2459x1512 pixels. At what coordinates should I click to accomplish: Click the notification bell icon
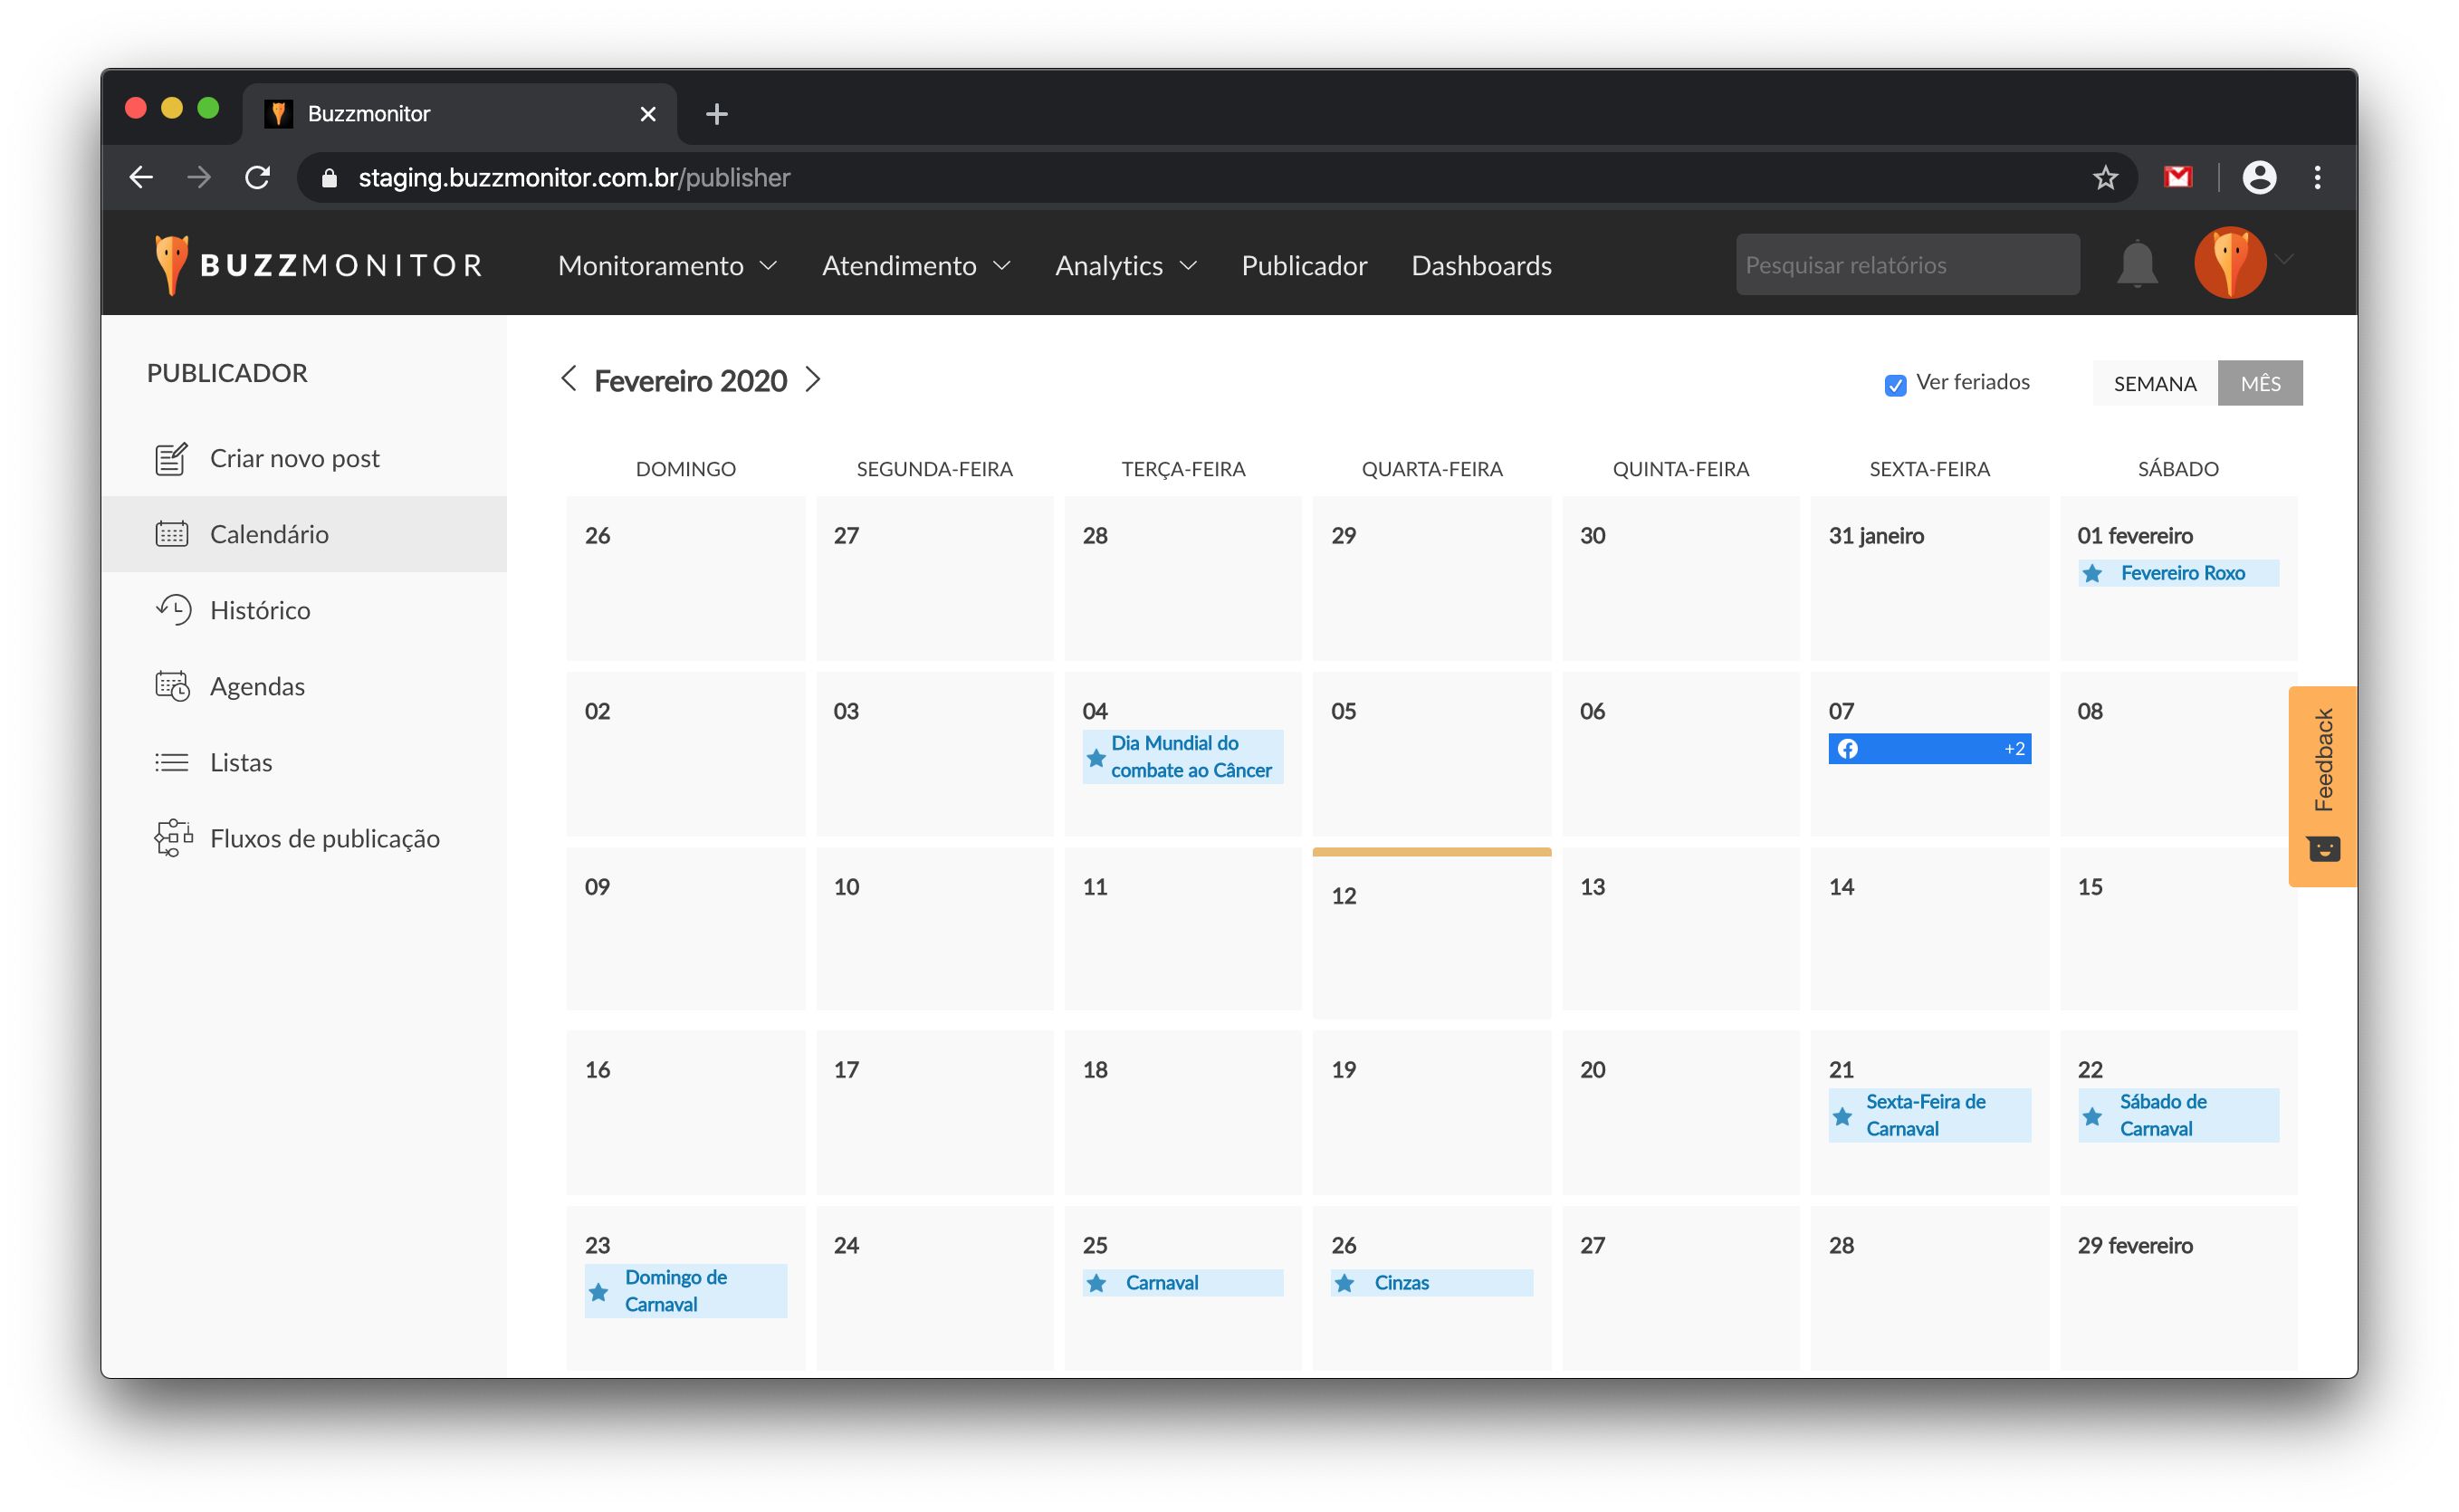[x=2136, y=265]
